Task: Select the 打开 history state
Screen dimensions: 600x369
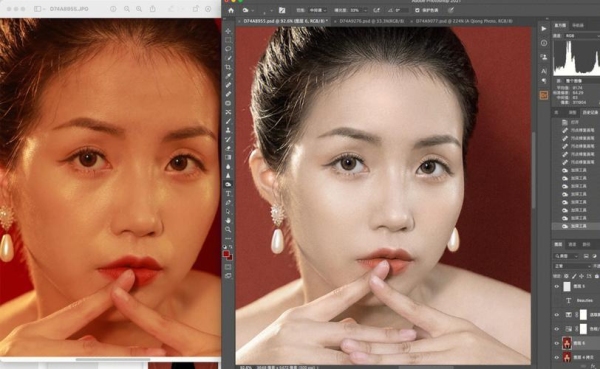Action: [x=576, y=122]
